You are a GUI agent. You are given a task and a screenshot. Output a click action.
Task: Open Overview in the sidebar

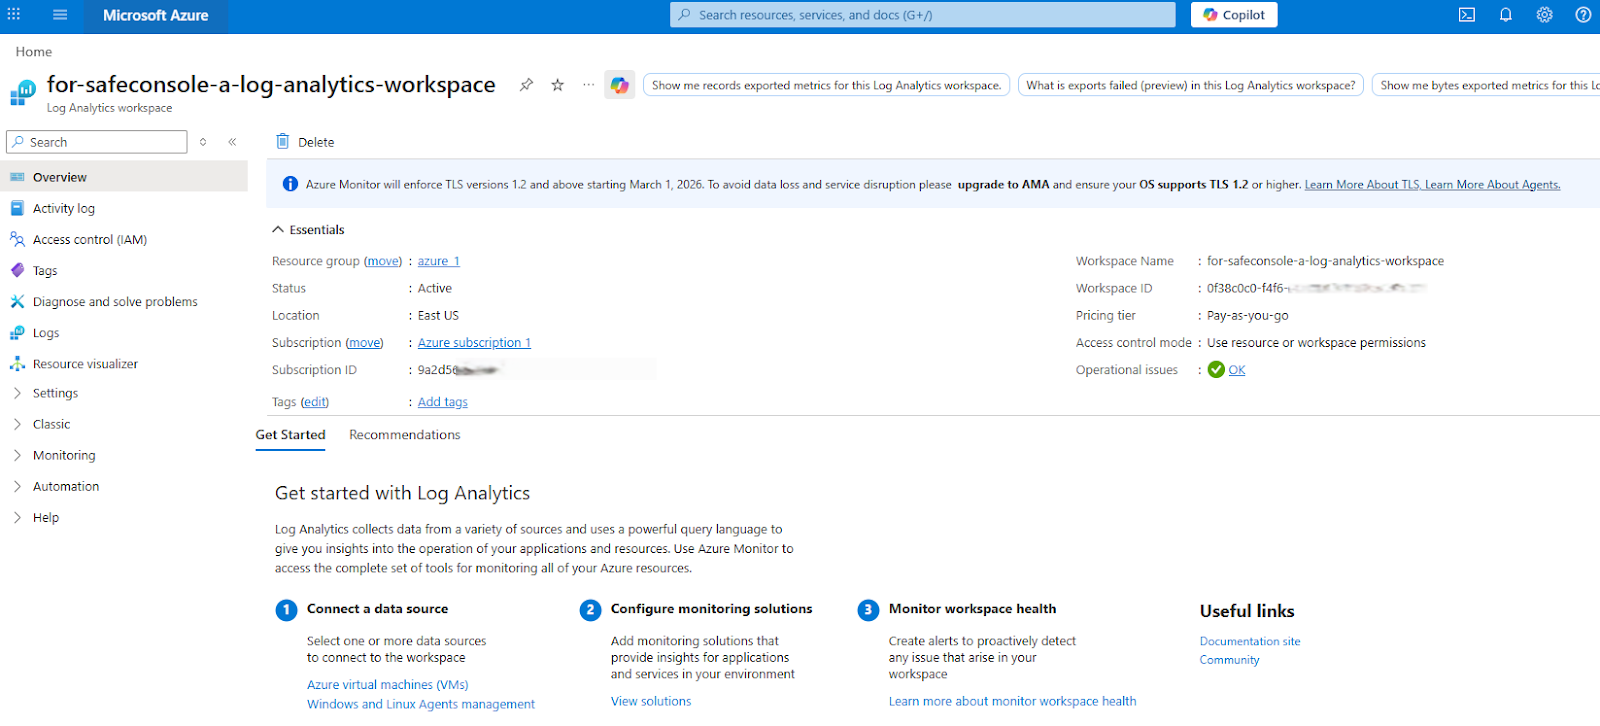[x=124, y=177]
